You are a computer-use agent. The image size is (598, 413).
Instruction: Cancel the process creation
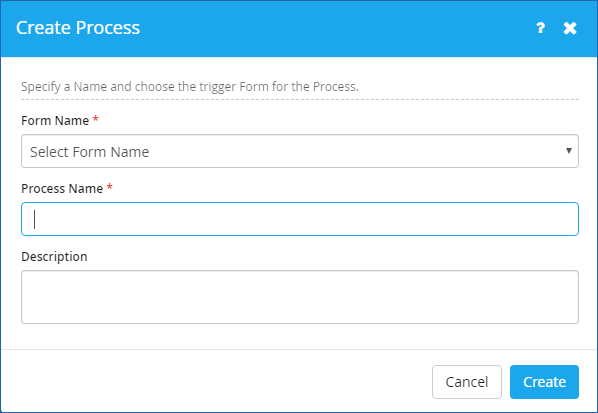click(467, 382)
